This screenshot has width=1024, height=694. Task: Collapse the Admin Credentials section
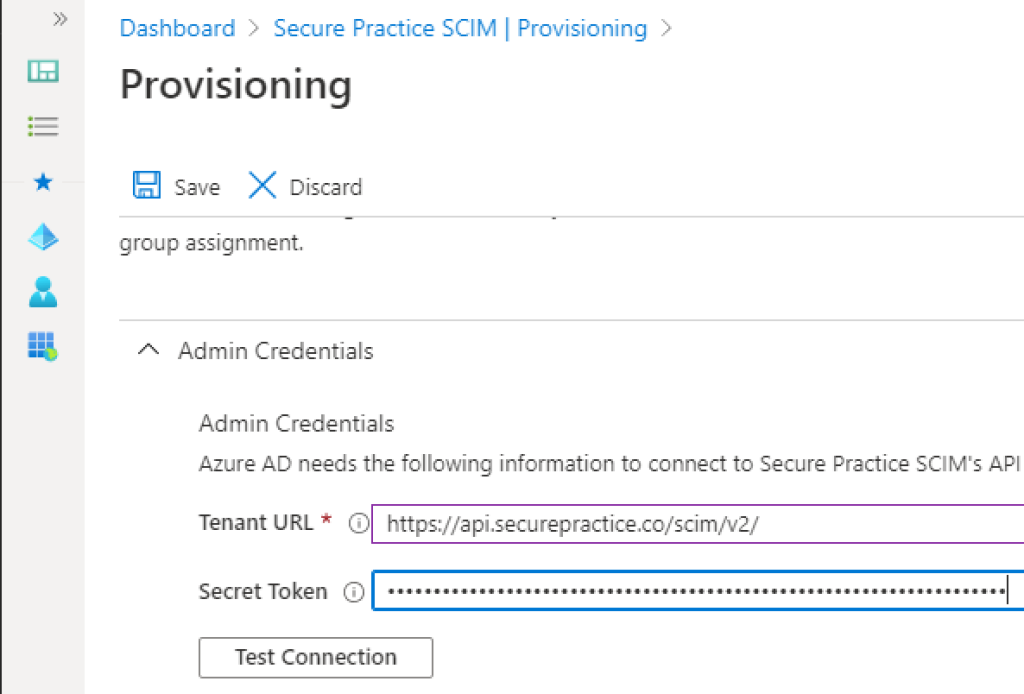148,350
